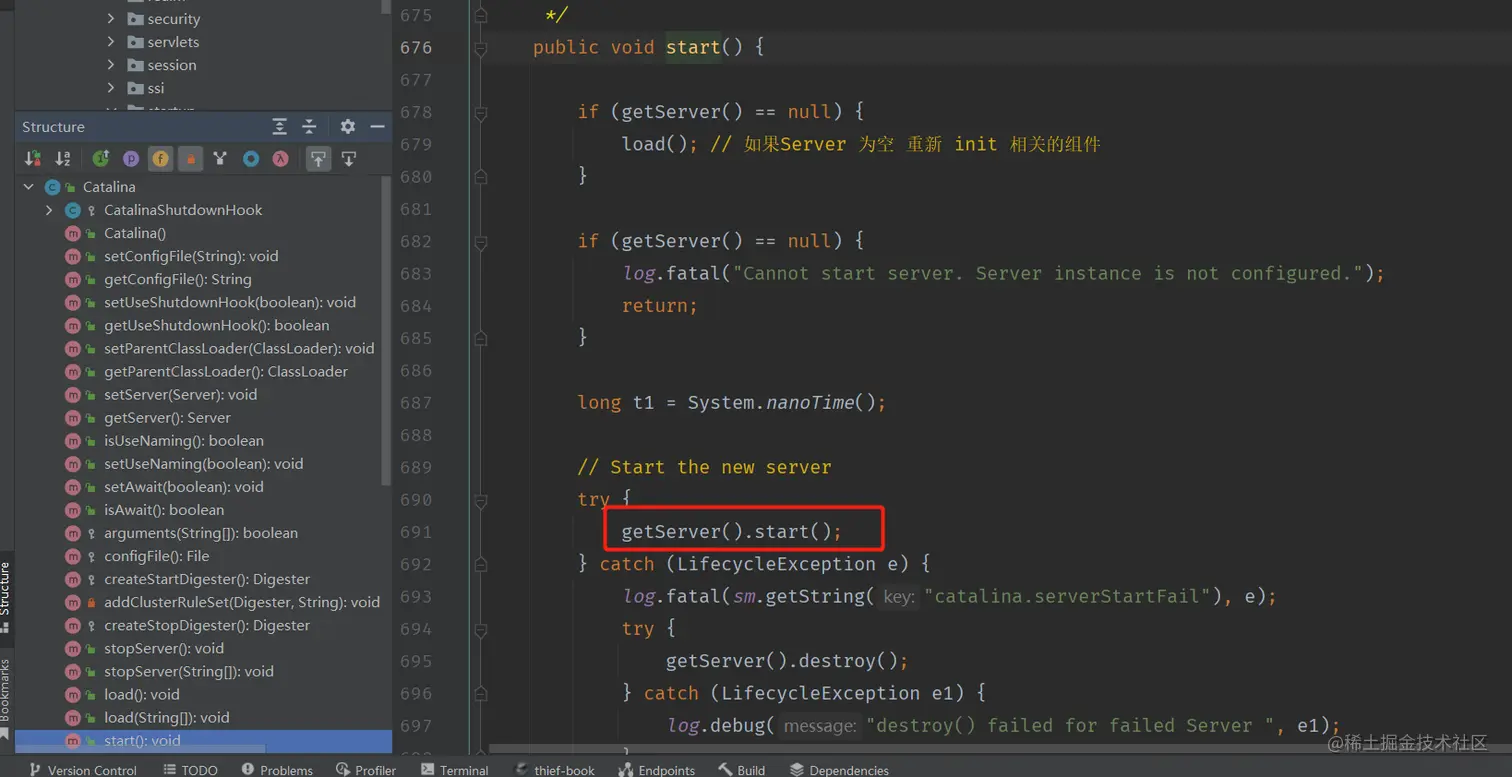Click Navigate from Source toolbar icon
Image resolution: width=1512 pixels, height=777 pixels.
(x=349, y=158)
